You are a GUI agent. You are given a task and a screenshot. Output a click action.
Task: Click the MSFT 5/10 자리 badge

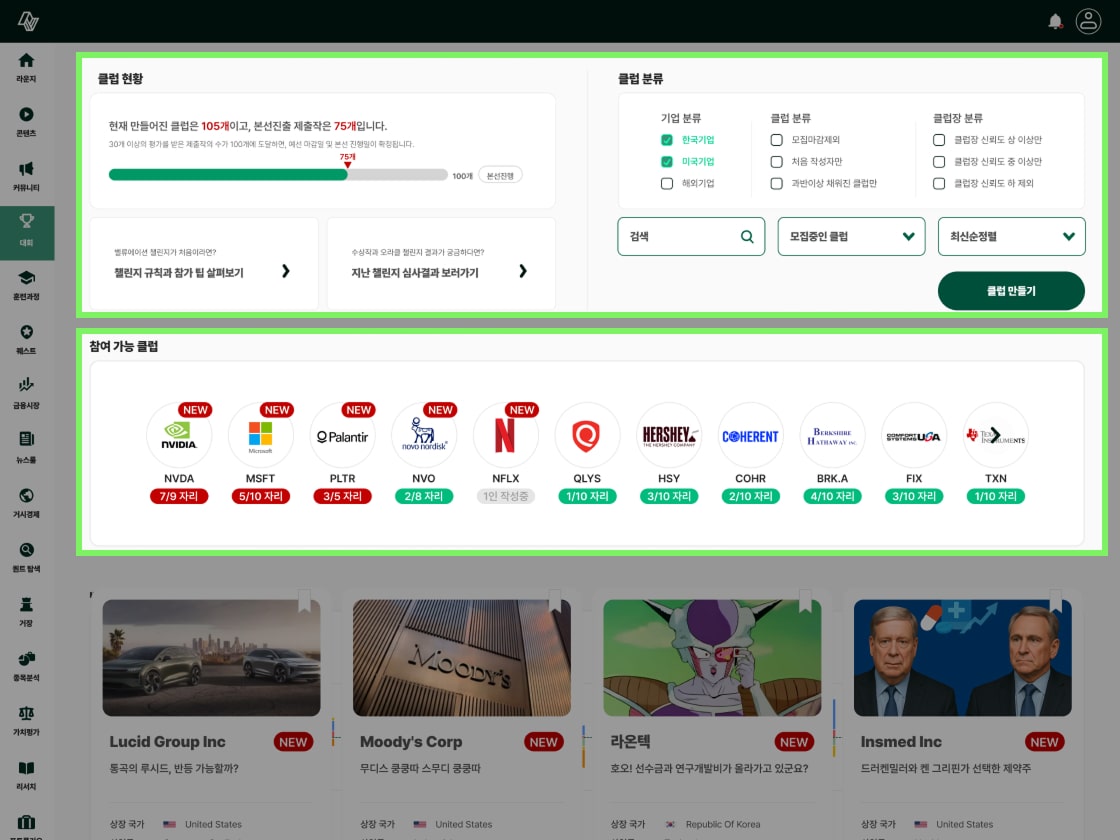260,496
